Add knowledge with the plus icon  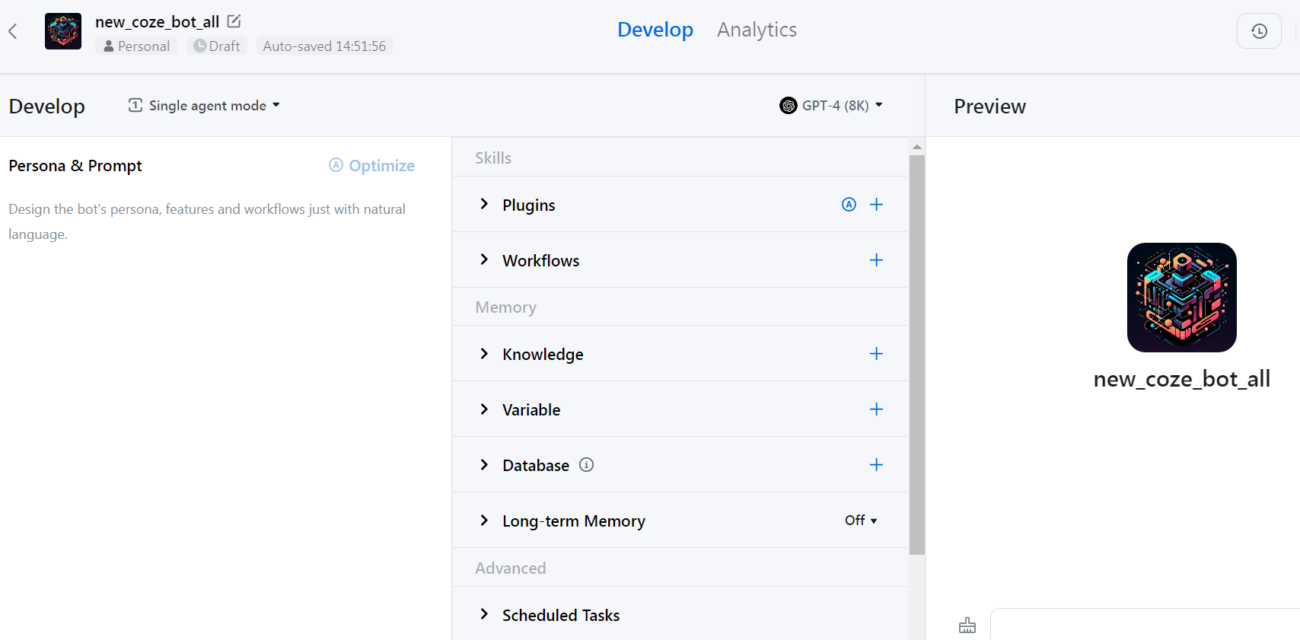pos(876,354)
